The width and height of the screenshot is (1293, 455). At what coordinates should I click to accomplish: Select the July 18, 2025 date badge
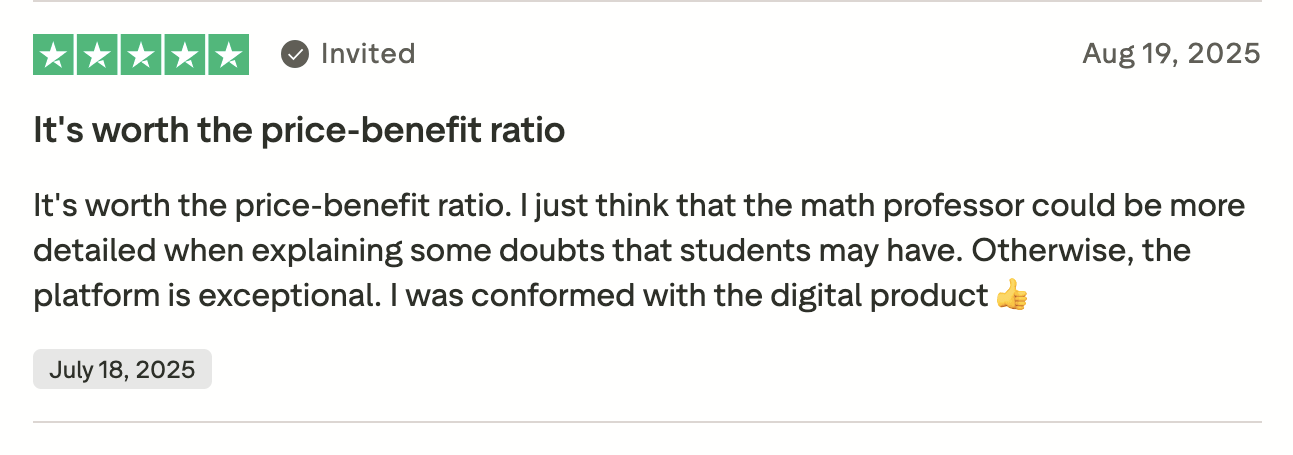[122, 369]
